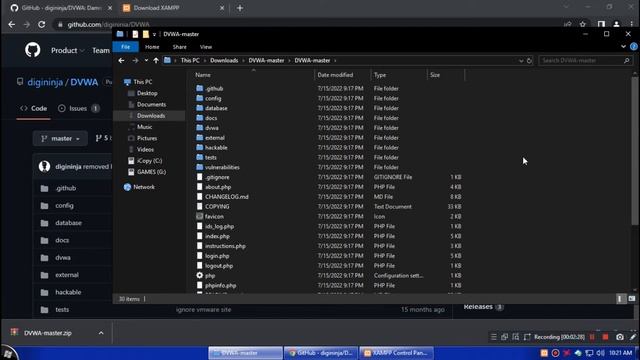Expand the address bar history dropdown

(521, 60)
